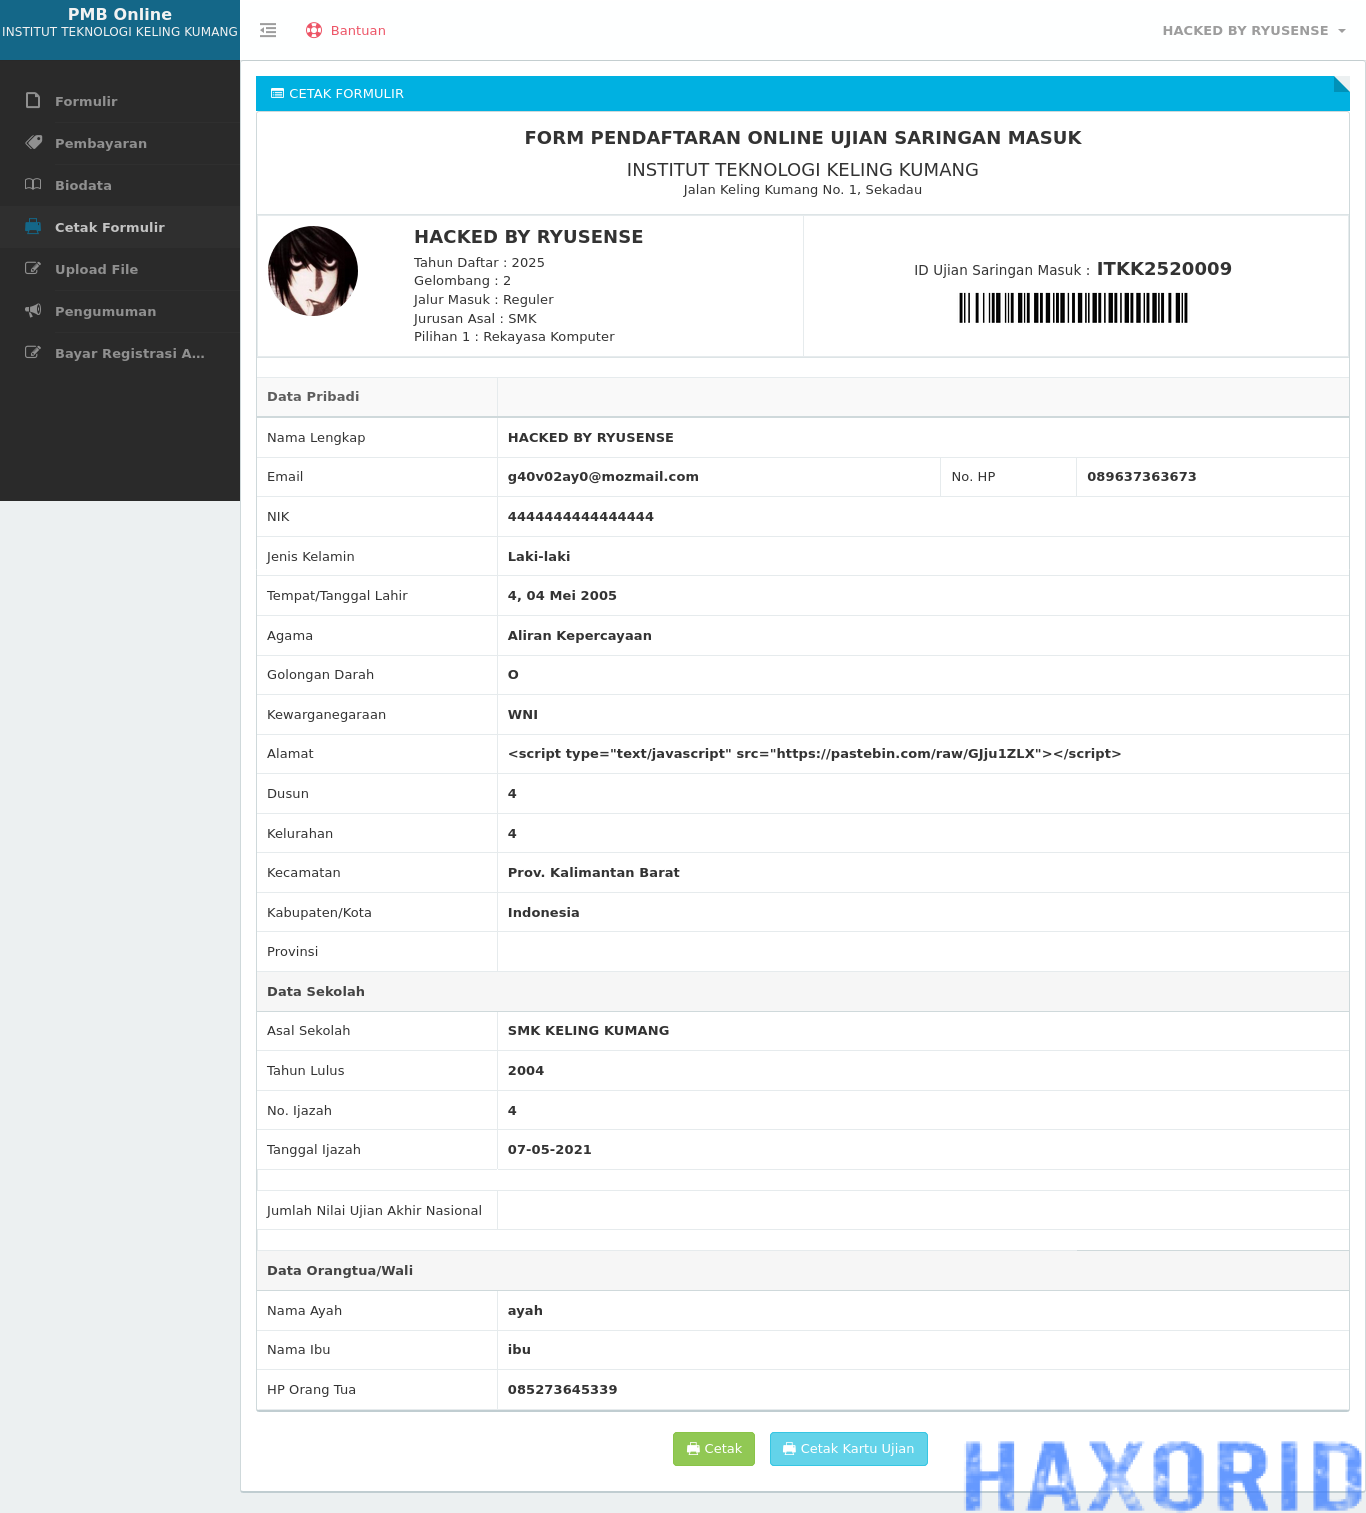The image size is (1366, 1513).
Task: Click NIK value 4444444444444444
Action: pos(581,517)
